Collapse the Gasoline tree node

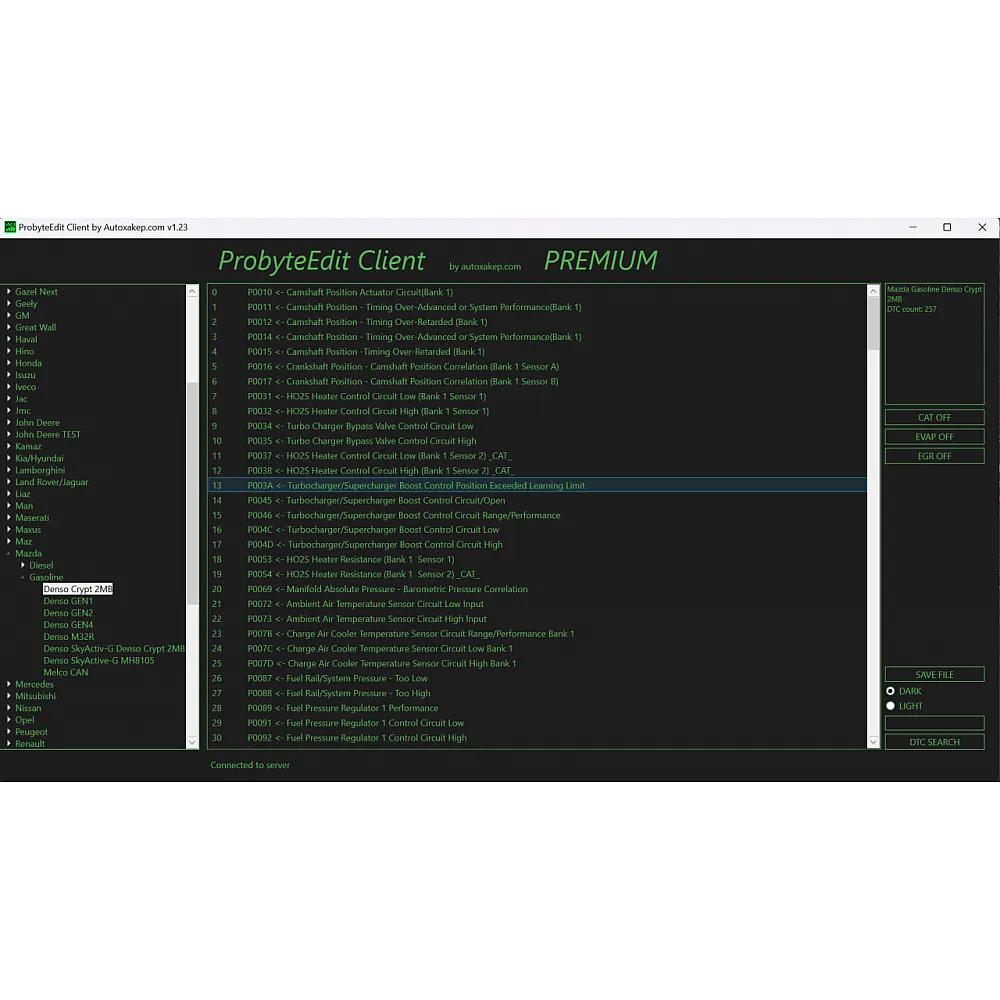23,578
